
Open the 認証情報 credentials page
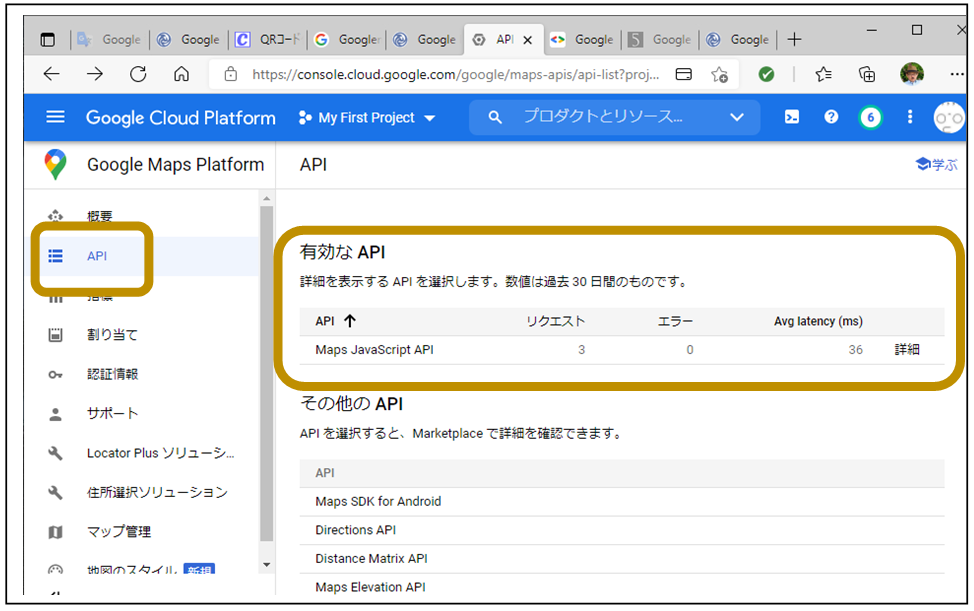[x=112, y=374]
